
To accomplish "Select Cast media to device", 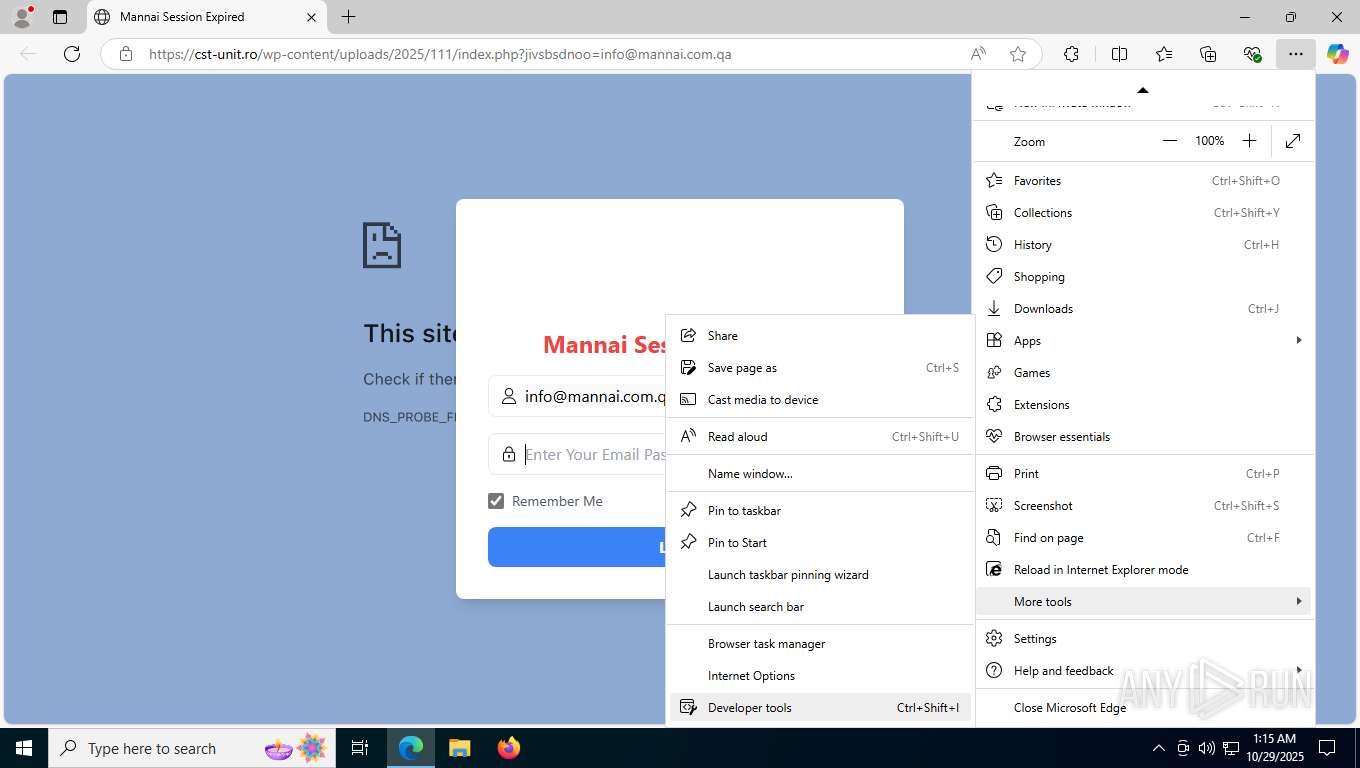I will 820,400.
